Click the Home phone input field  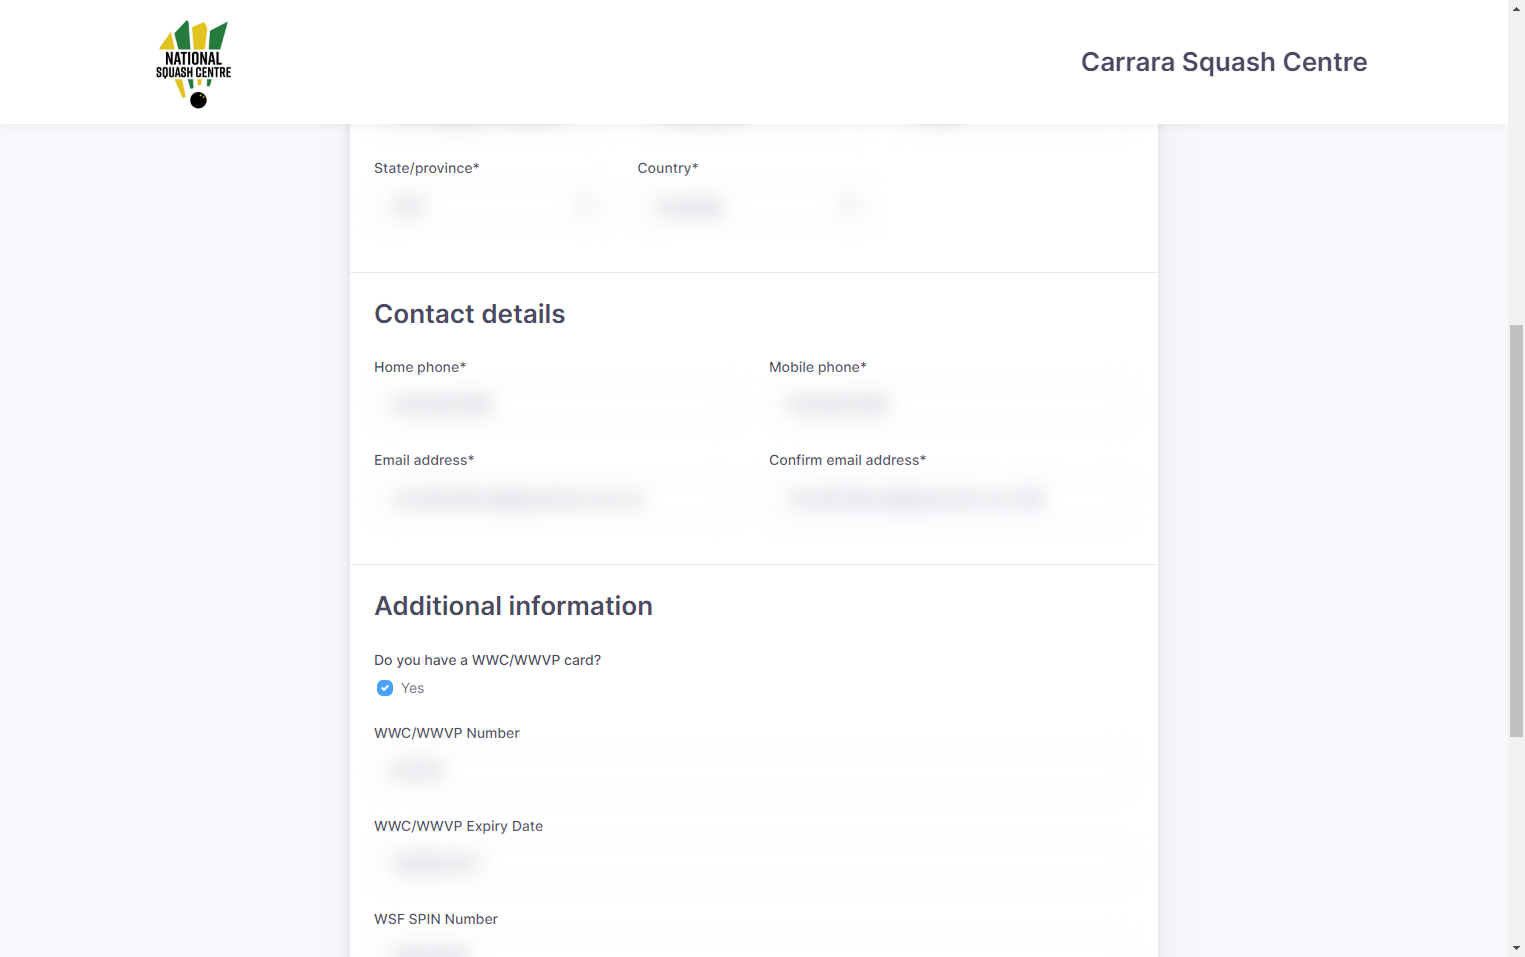tap(555, 404)
